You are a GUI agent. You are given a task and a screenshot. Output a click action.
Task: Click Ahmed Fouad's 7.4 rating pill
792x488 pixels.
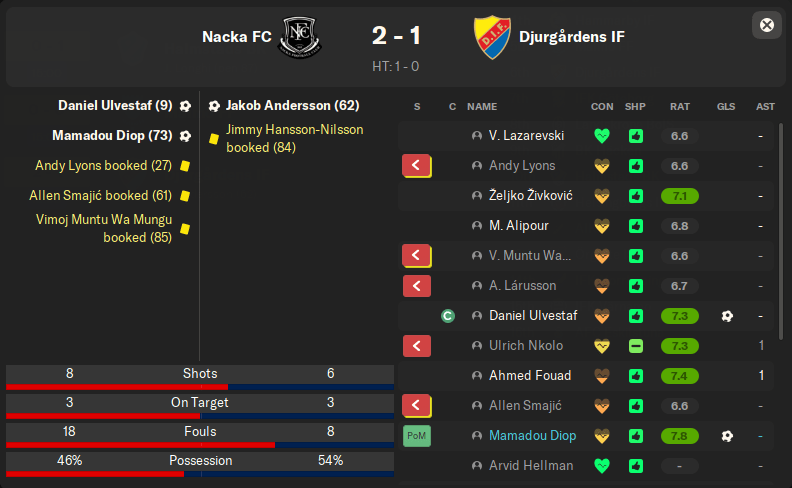click(680, 376)
